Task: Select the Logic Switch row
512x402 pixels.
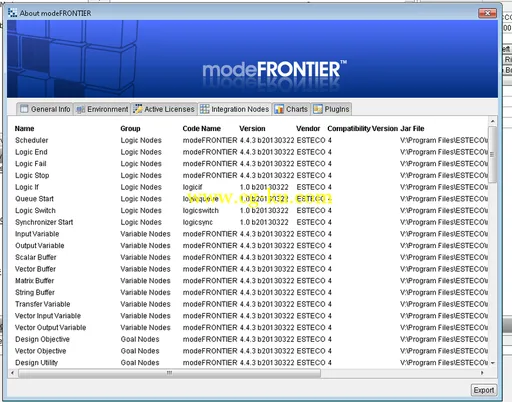Action: click(251, 210)
